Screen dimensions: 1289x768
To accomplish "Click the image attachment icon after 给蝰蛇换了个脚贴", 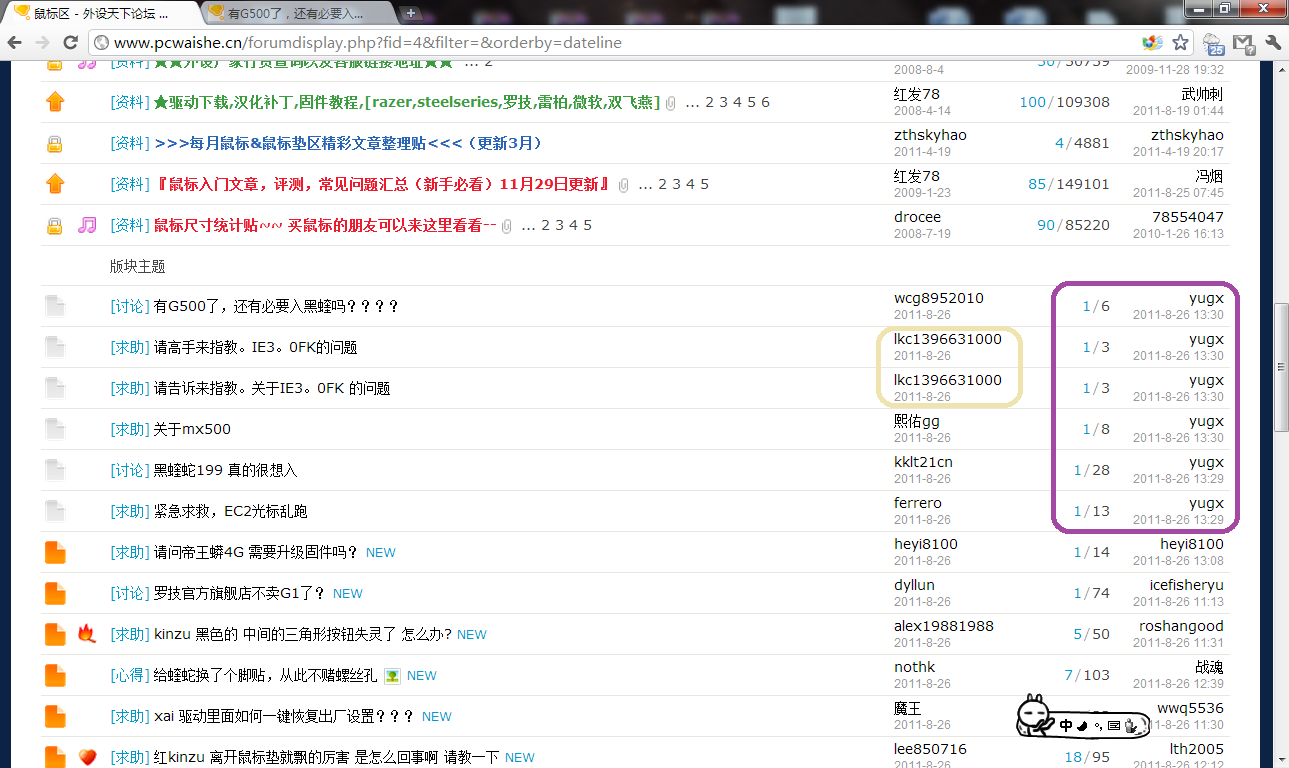I will click(x=392, y=676).
